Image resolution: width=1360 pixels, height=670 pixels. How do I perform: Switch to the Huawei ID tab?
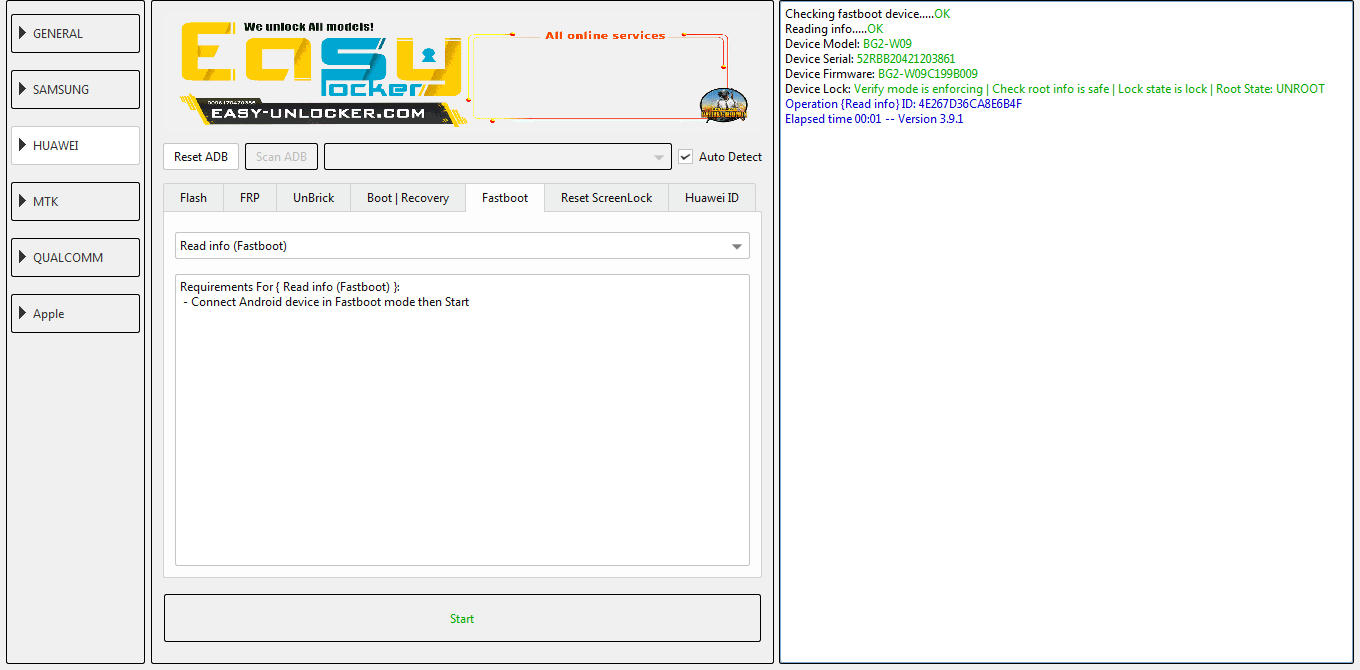(712, 197)
